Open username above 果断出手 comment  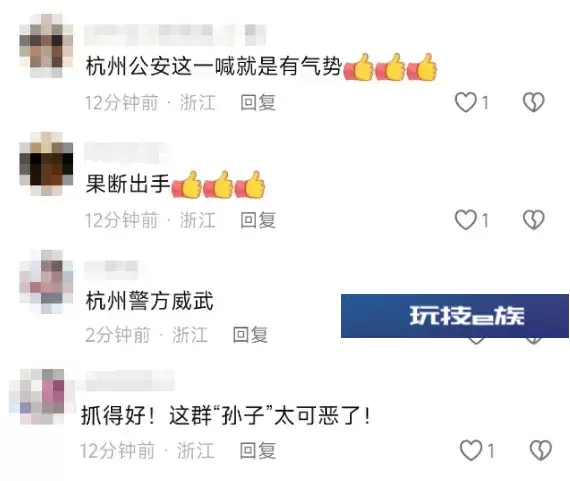click(126, 153)
